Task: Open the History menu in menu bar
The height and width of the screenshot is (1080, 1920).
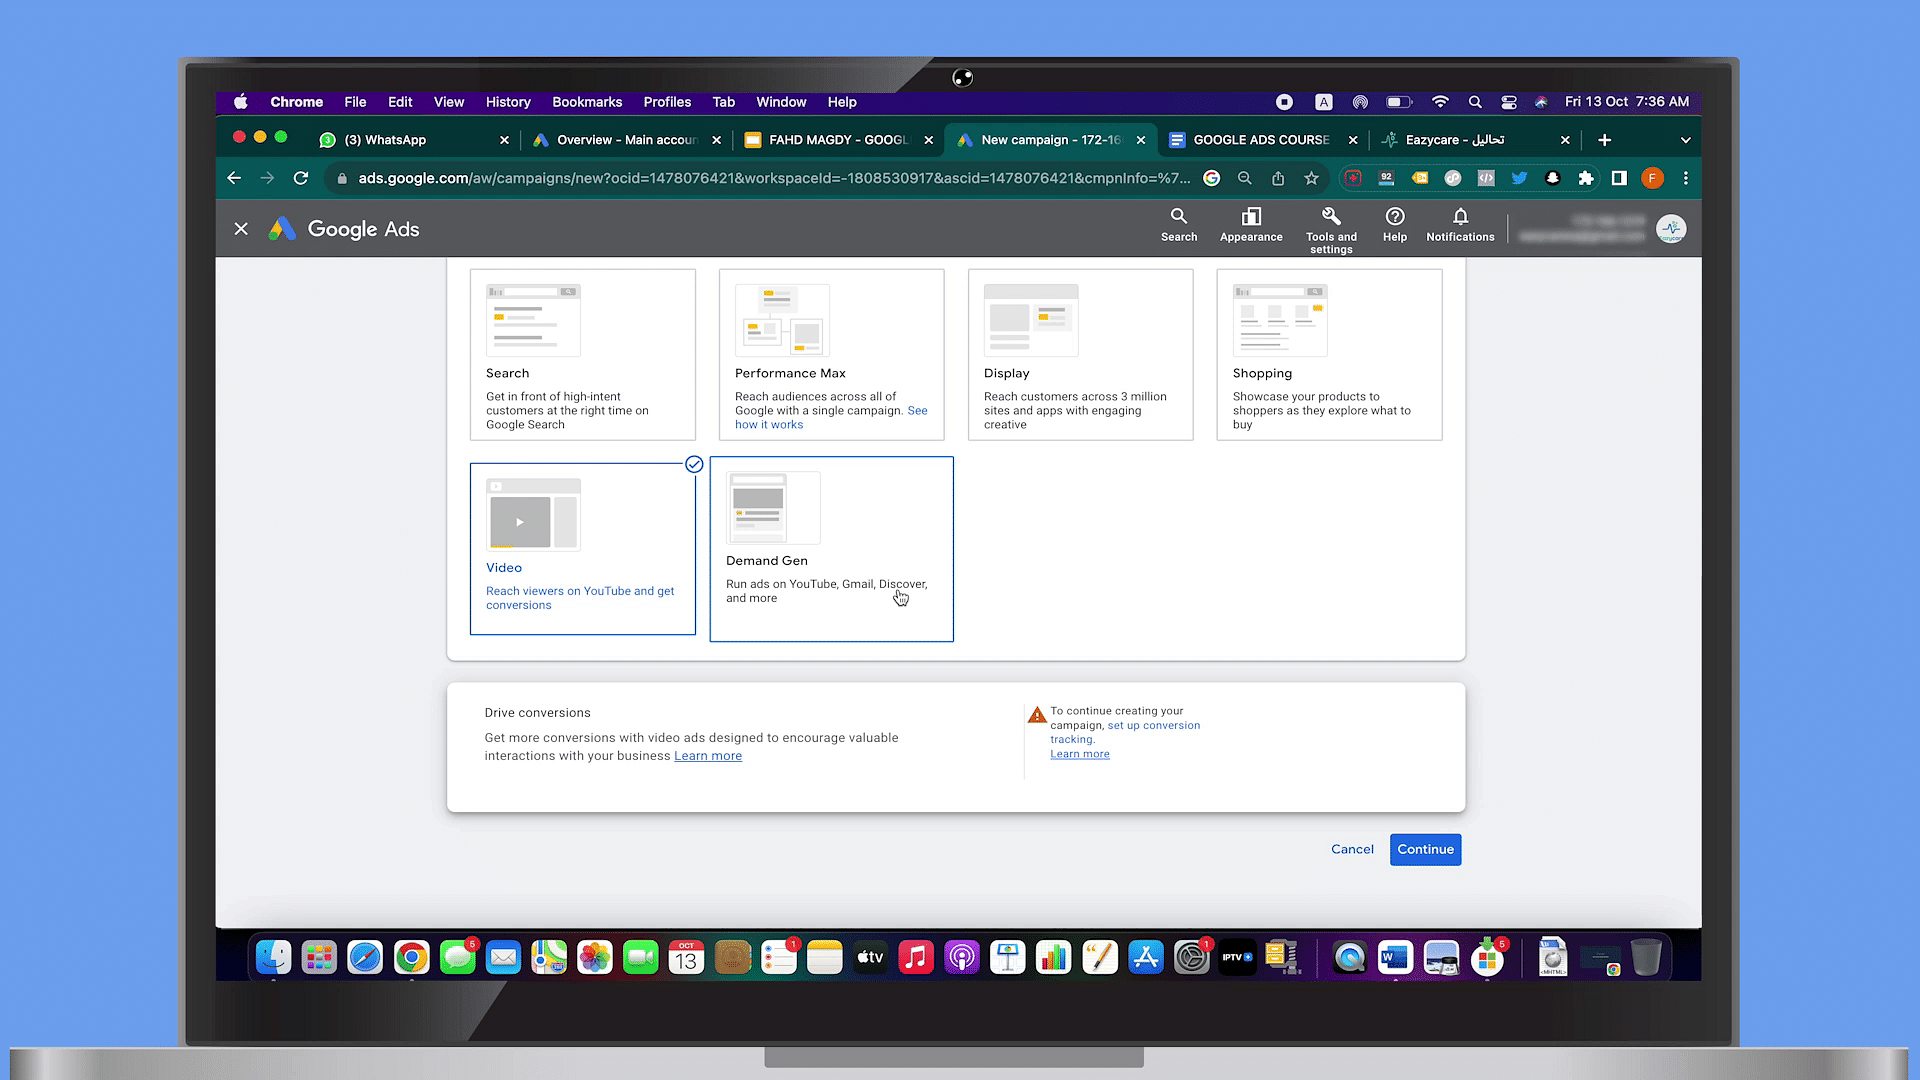Action: tap(508, 102)
